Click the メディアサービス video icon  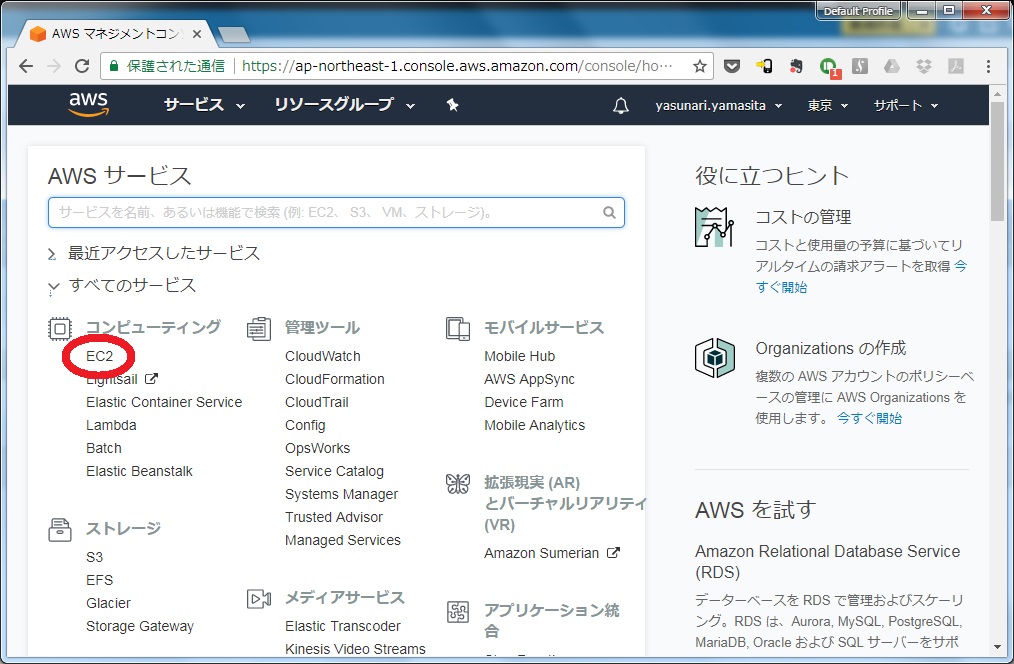259,599
